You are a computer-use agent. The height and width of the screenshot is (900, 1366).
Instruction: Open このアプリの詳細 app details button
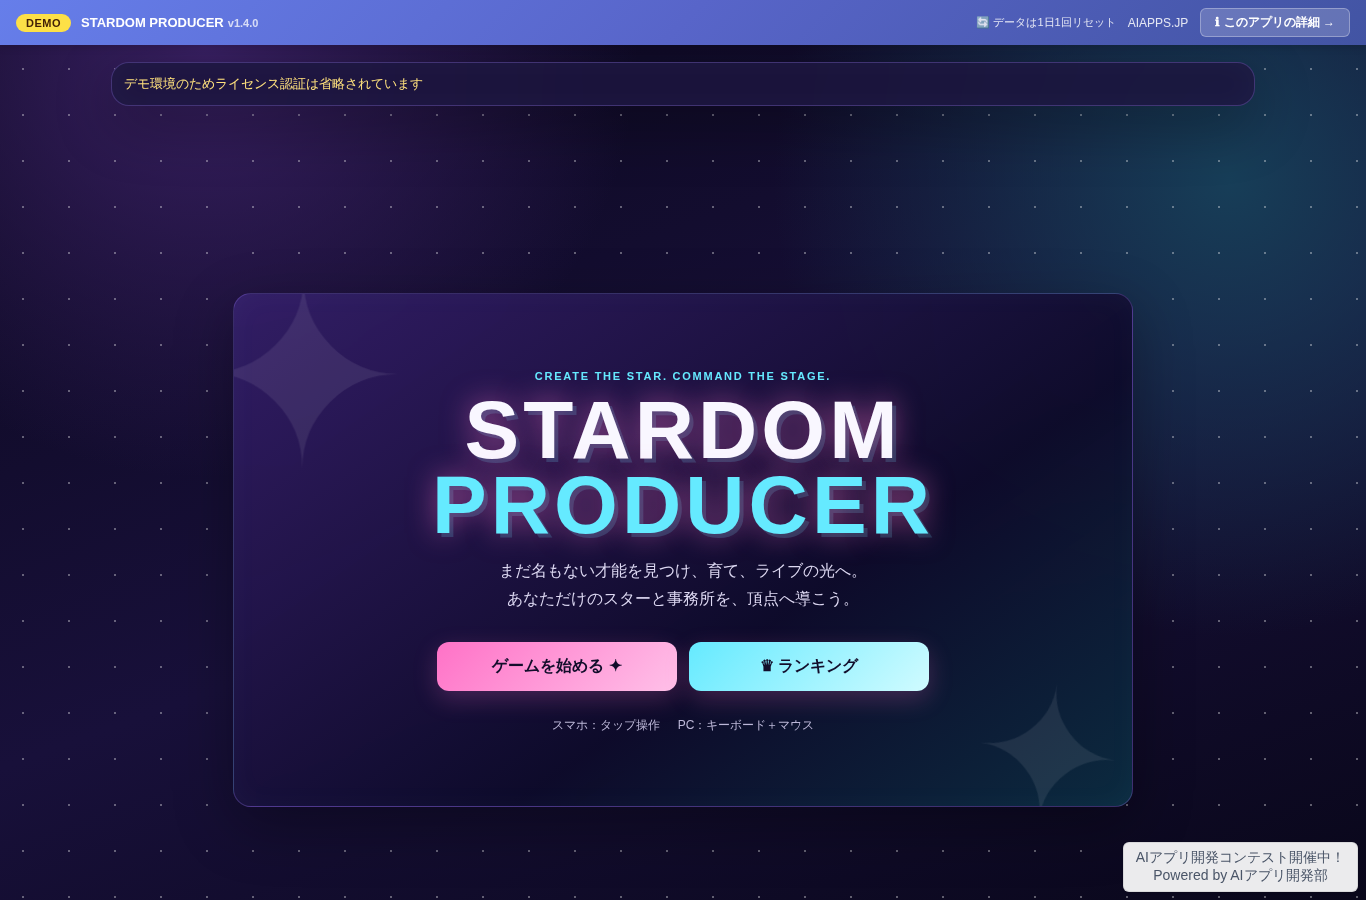tap(1275, 23)
